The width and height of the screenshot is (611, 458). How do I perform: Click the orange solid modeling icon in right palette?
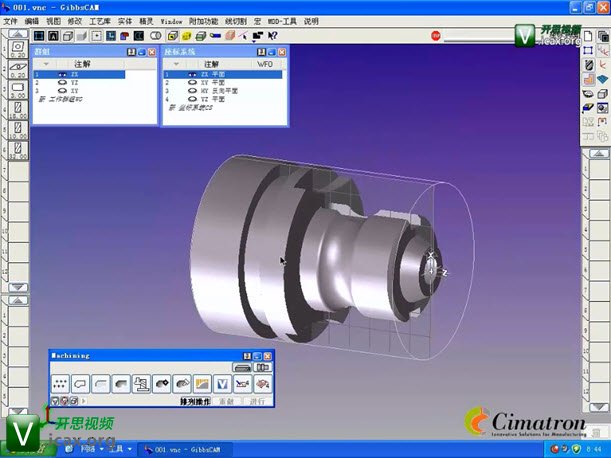pyautogui.click(x=588, y=80)
